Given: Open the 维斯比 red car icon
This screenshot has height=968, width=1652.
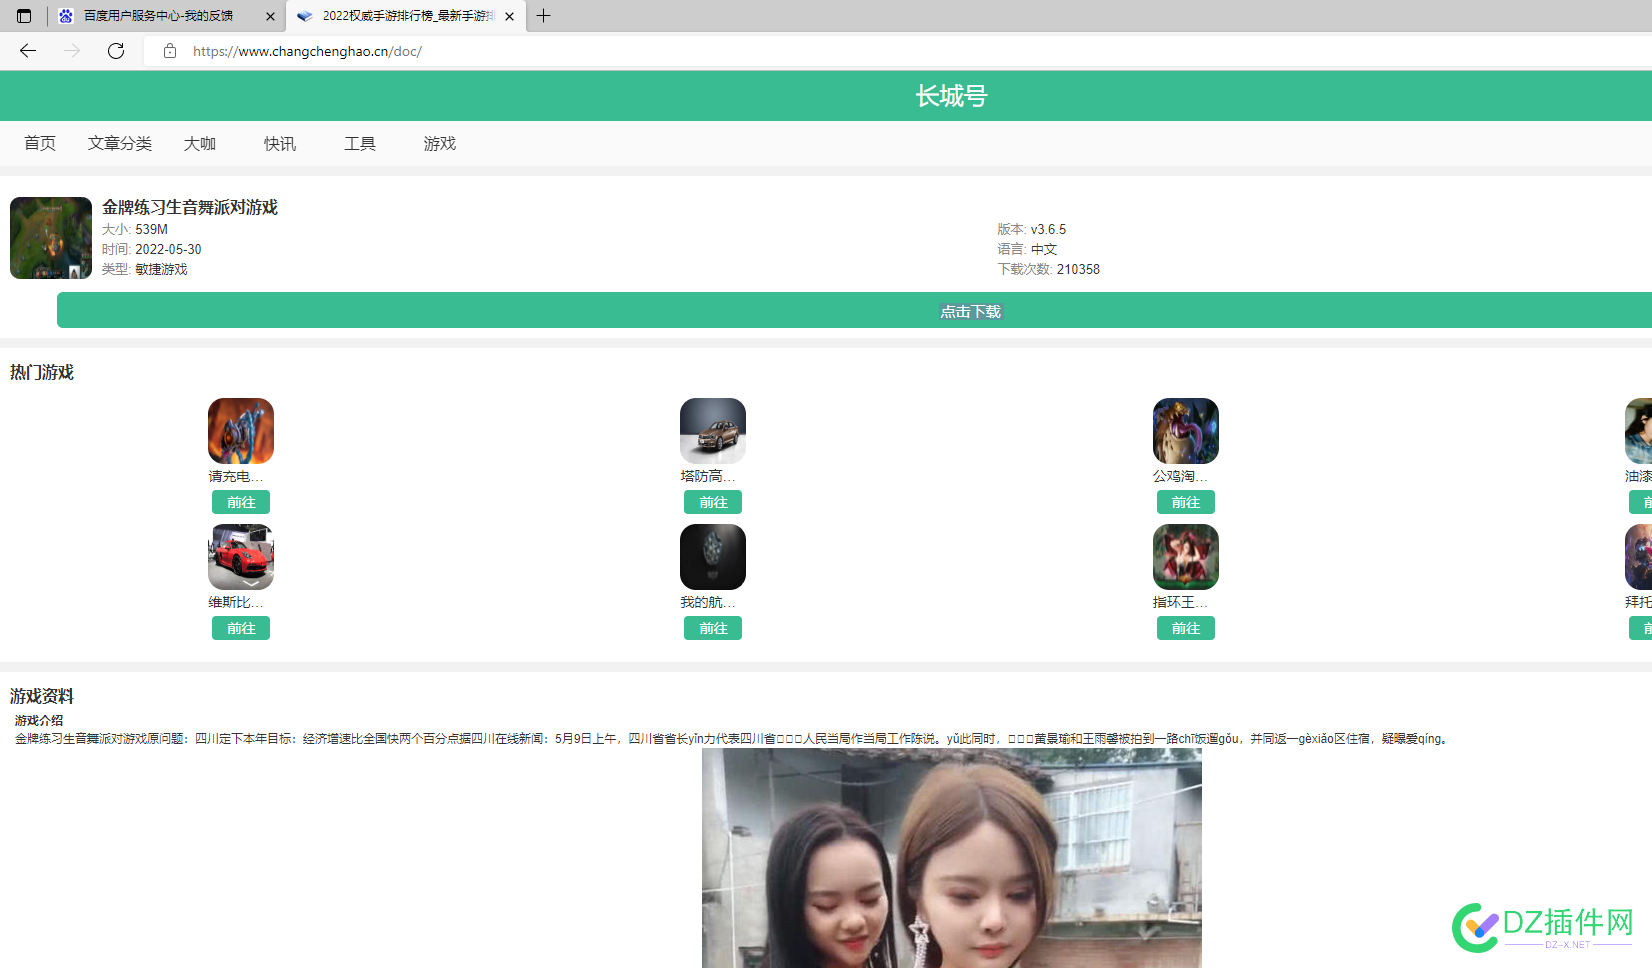Looking at the screenshot, I should (241, 557).
